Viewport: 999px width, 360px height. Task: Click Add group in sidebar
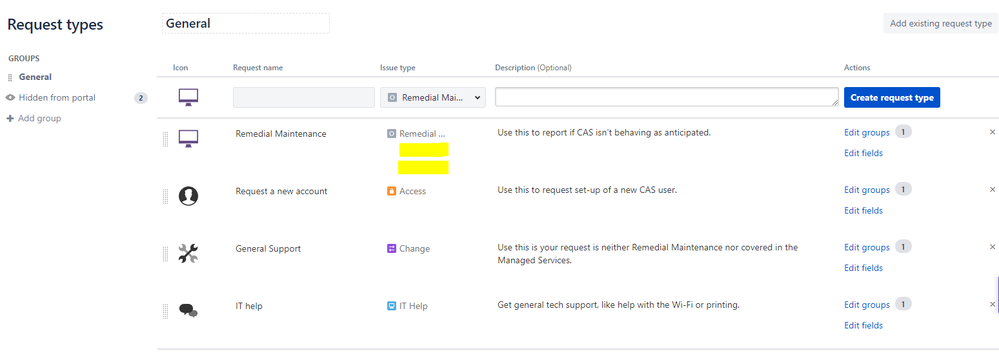(40, 119)
